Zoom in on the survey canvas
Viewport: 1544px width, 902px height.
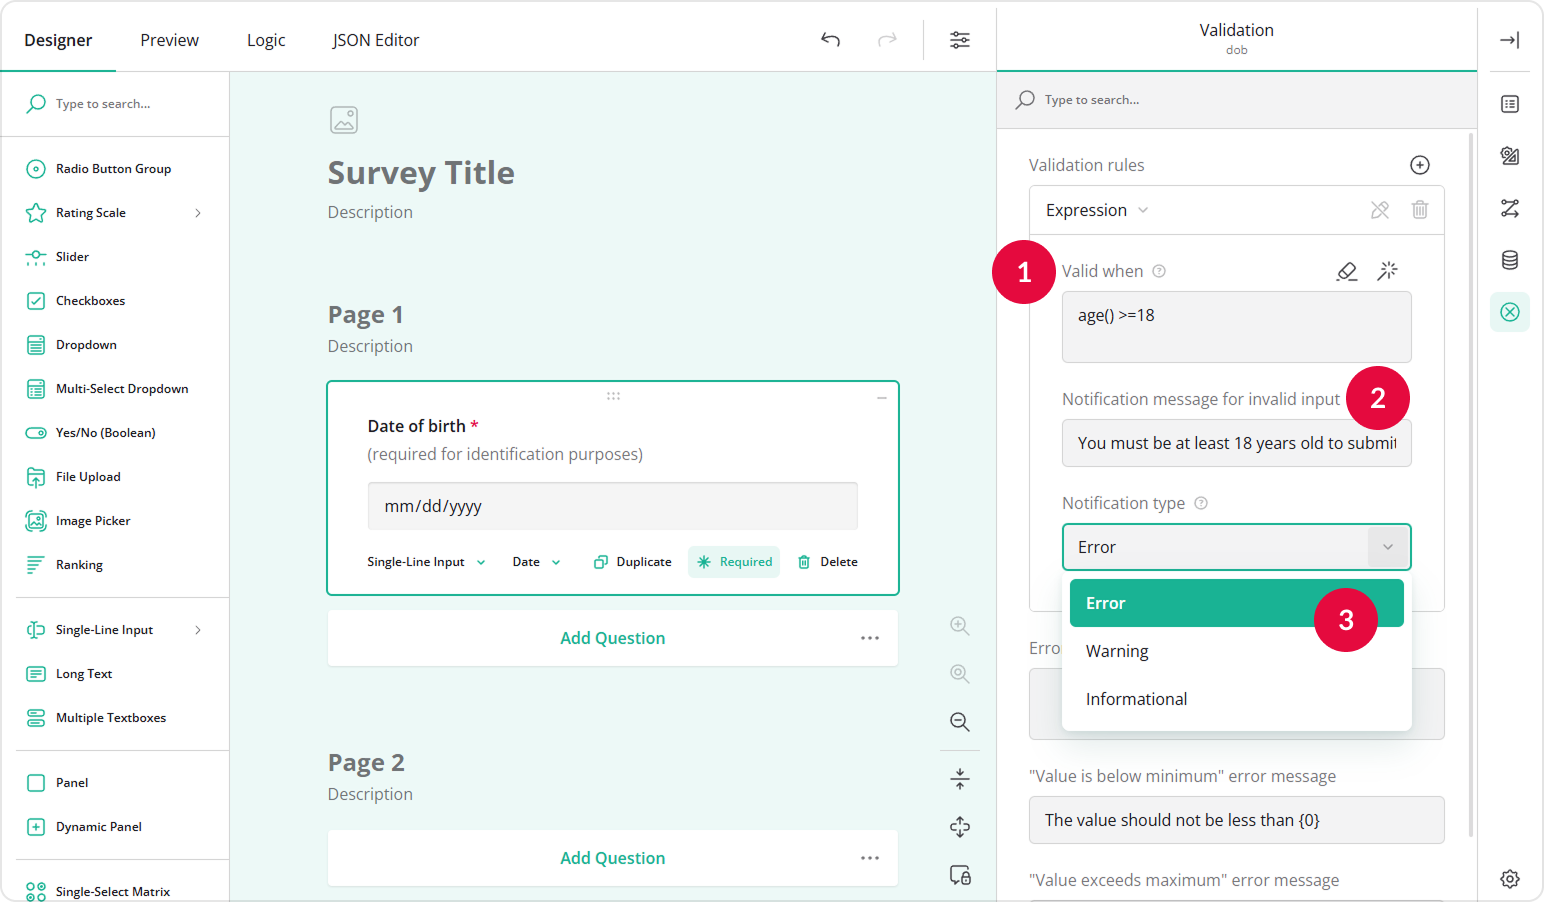pos(959,625)
